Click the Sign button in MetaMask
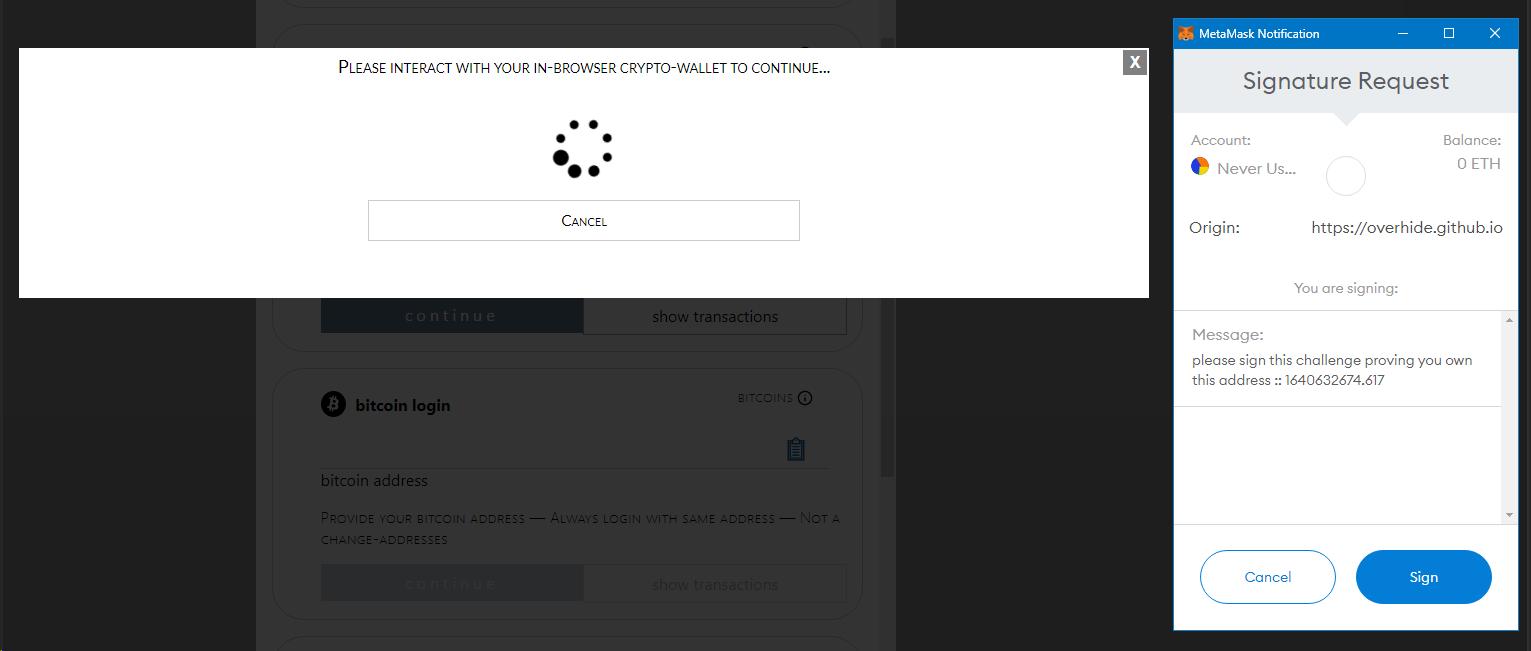Screen dimensions: 1531x651 [1423, 577]
